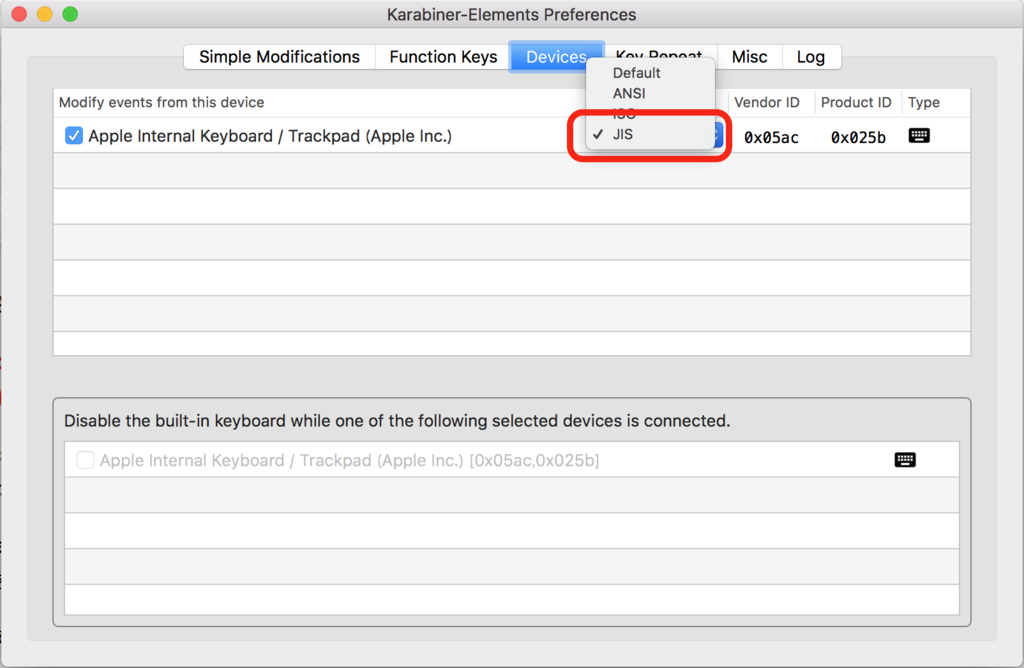Click product ID value 0x025b
Image resolution: width=1024 pixels, height=668 pixels.
(858, 137)
